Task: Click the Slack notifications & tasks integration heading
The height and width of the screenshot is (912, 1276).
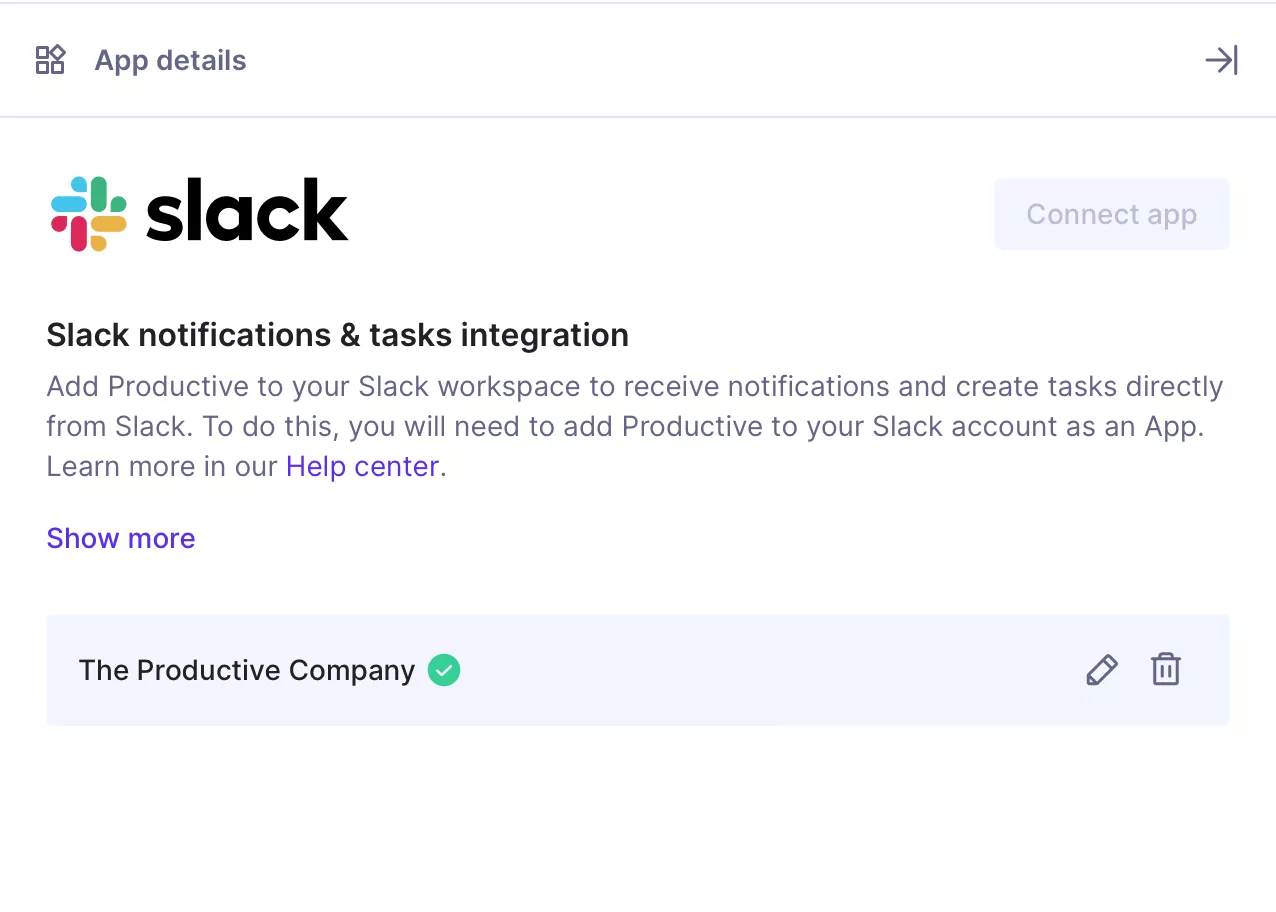Action: (338, 335)
